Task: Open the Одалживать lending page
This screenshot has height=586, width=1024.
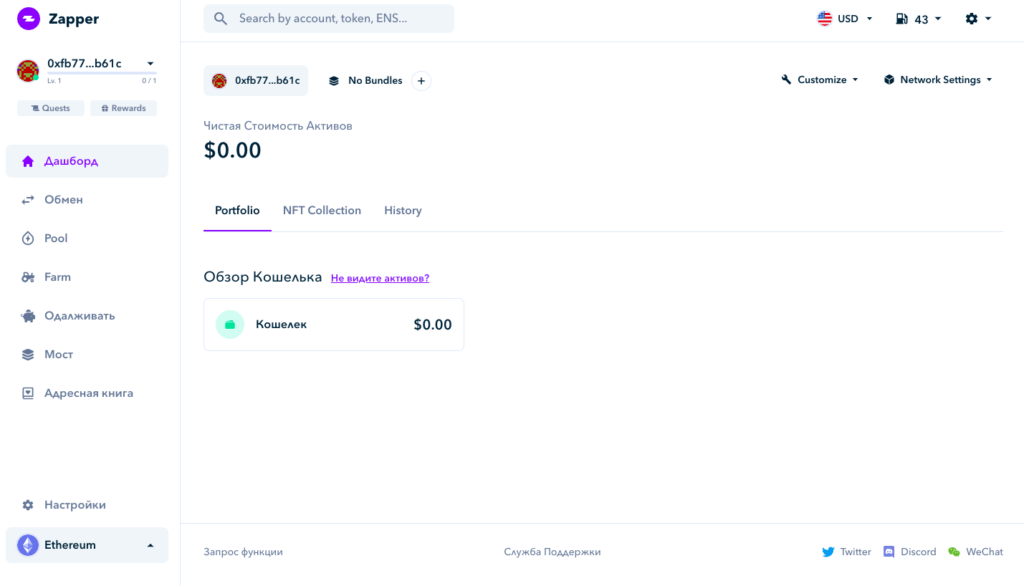Action: pyautogui.click(x=79, y=316)
